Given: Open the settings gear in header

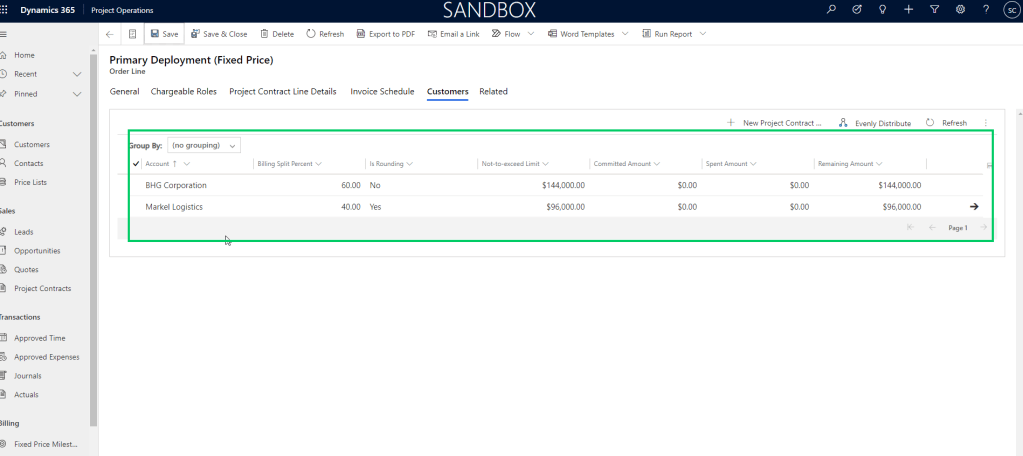Looking at the screenshot, I should coord(960,10).
